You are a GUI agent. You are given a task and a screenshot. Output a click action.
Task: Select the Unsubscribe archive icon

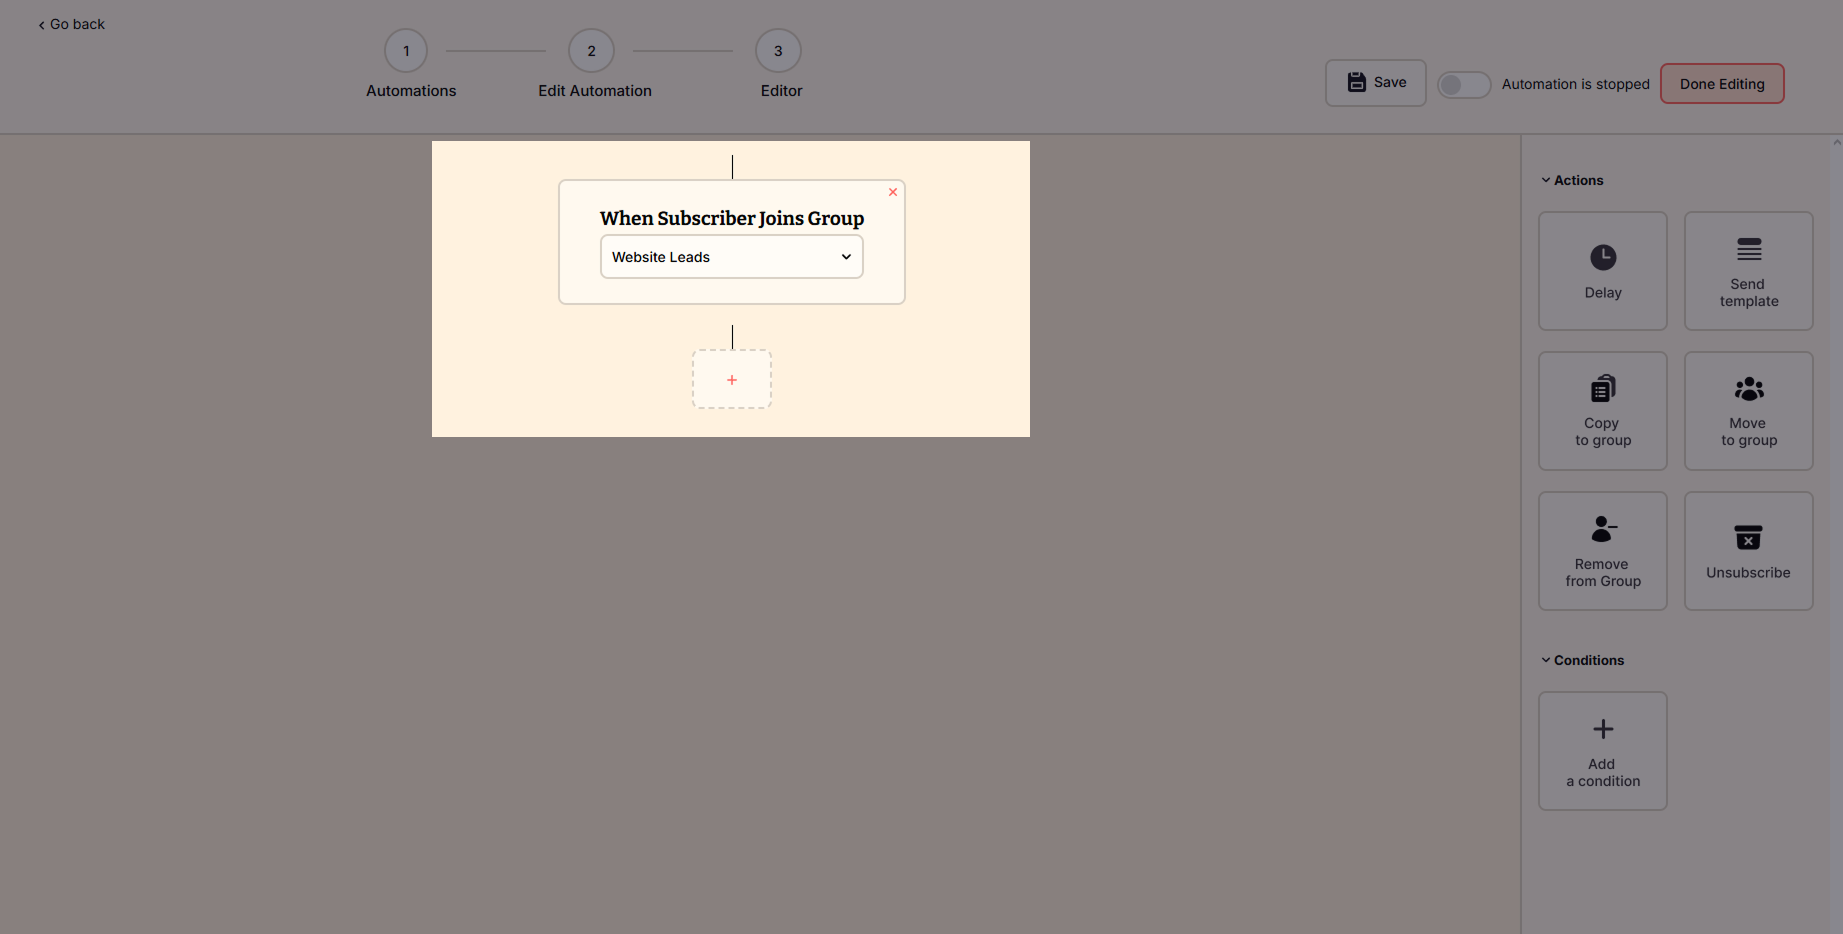1748,538
